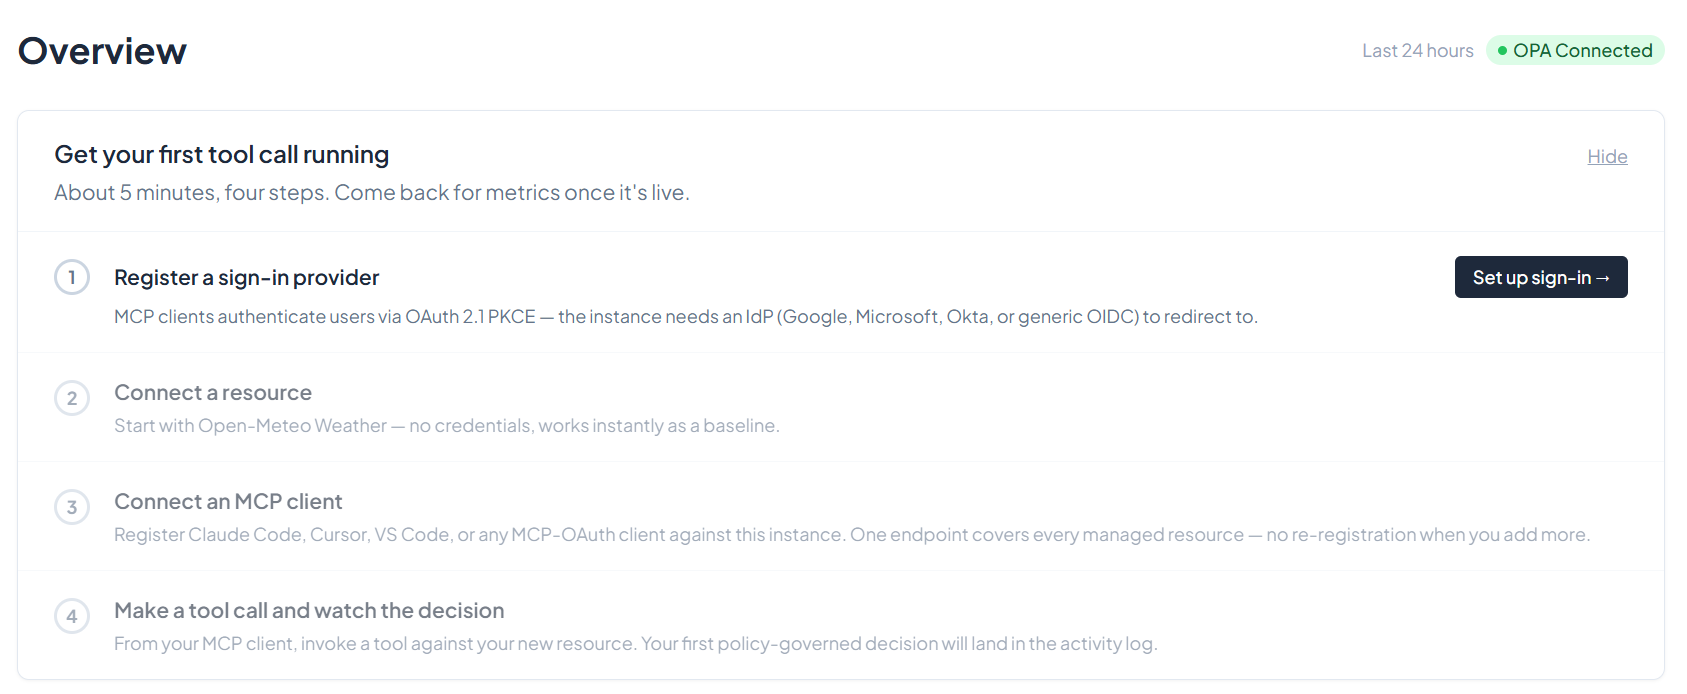
Task: Click the step 3 circle icon
Action: tap(72, 507)
